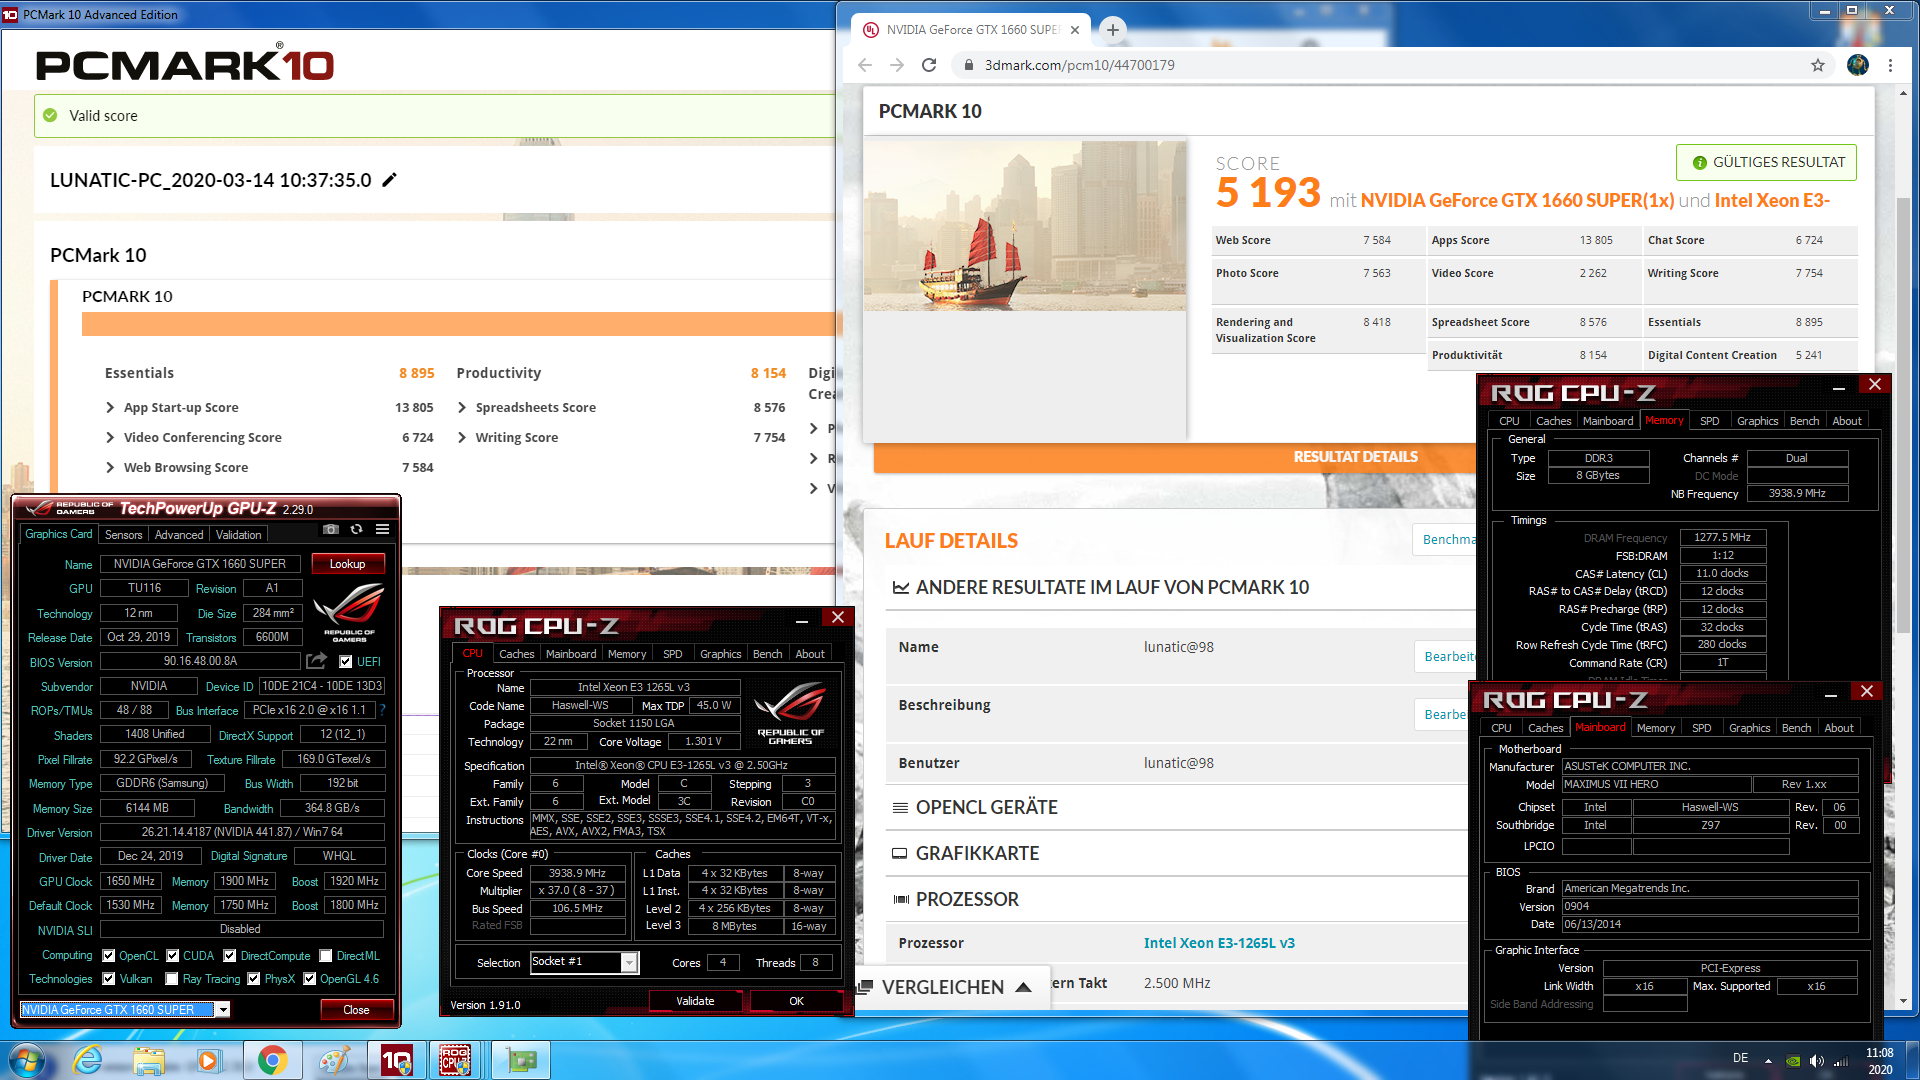Open Caches tab in the CPU-Z processor window
Screen dimensions: 1920x1080
coord(517,654)
